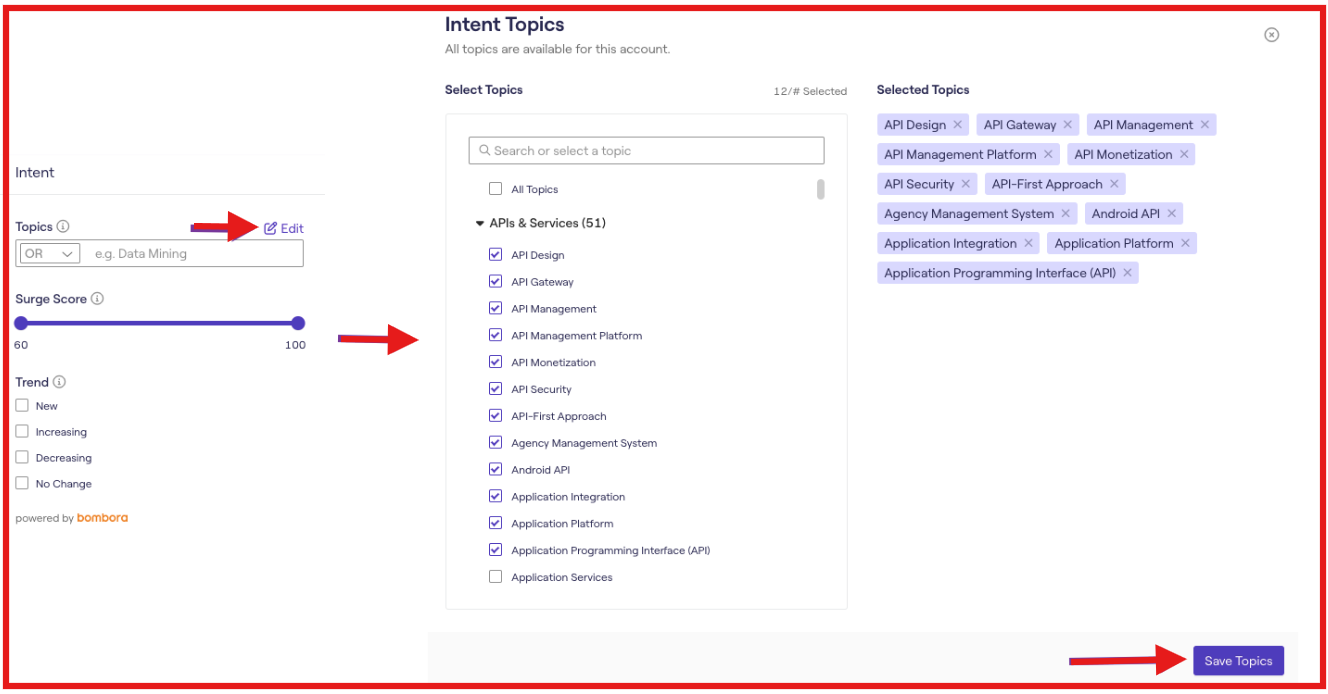Uncheck API-First Approach checkbox
1328x694 pixels.
tap(495, 416)
